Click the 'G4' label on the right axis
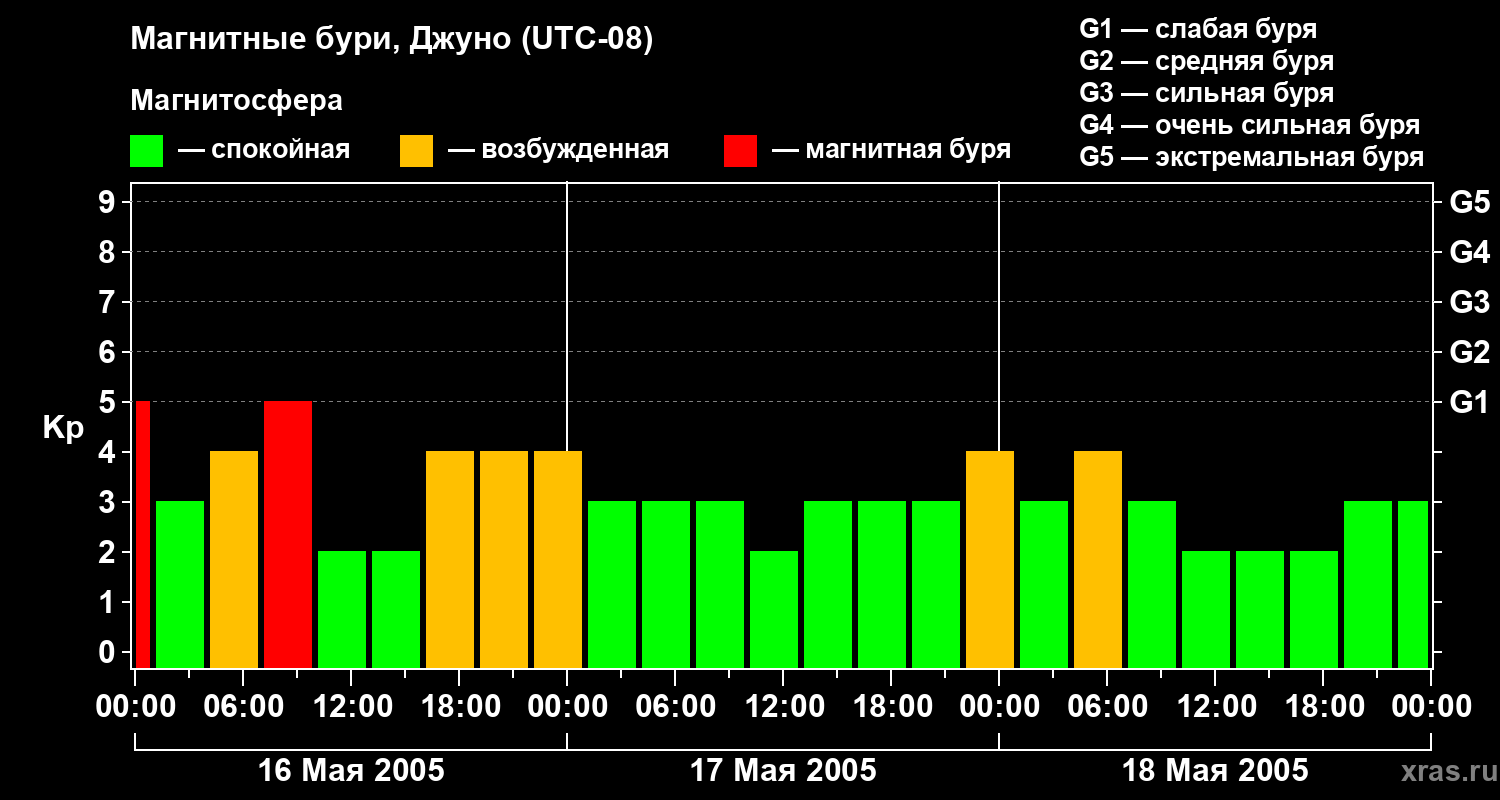 click(1469, 252)
